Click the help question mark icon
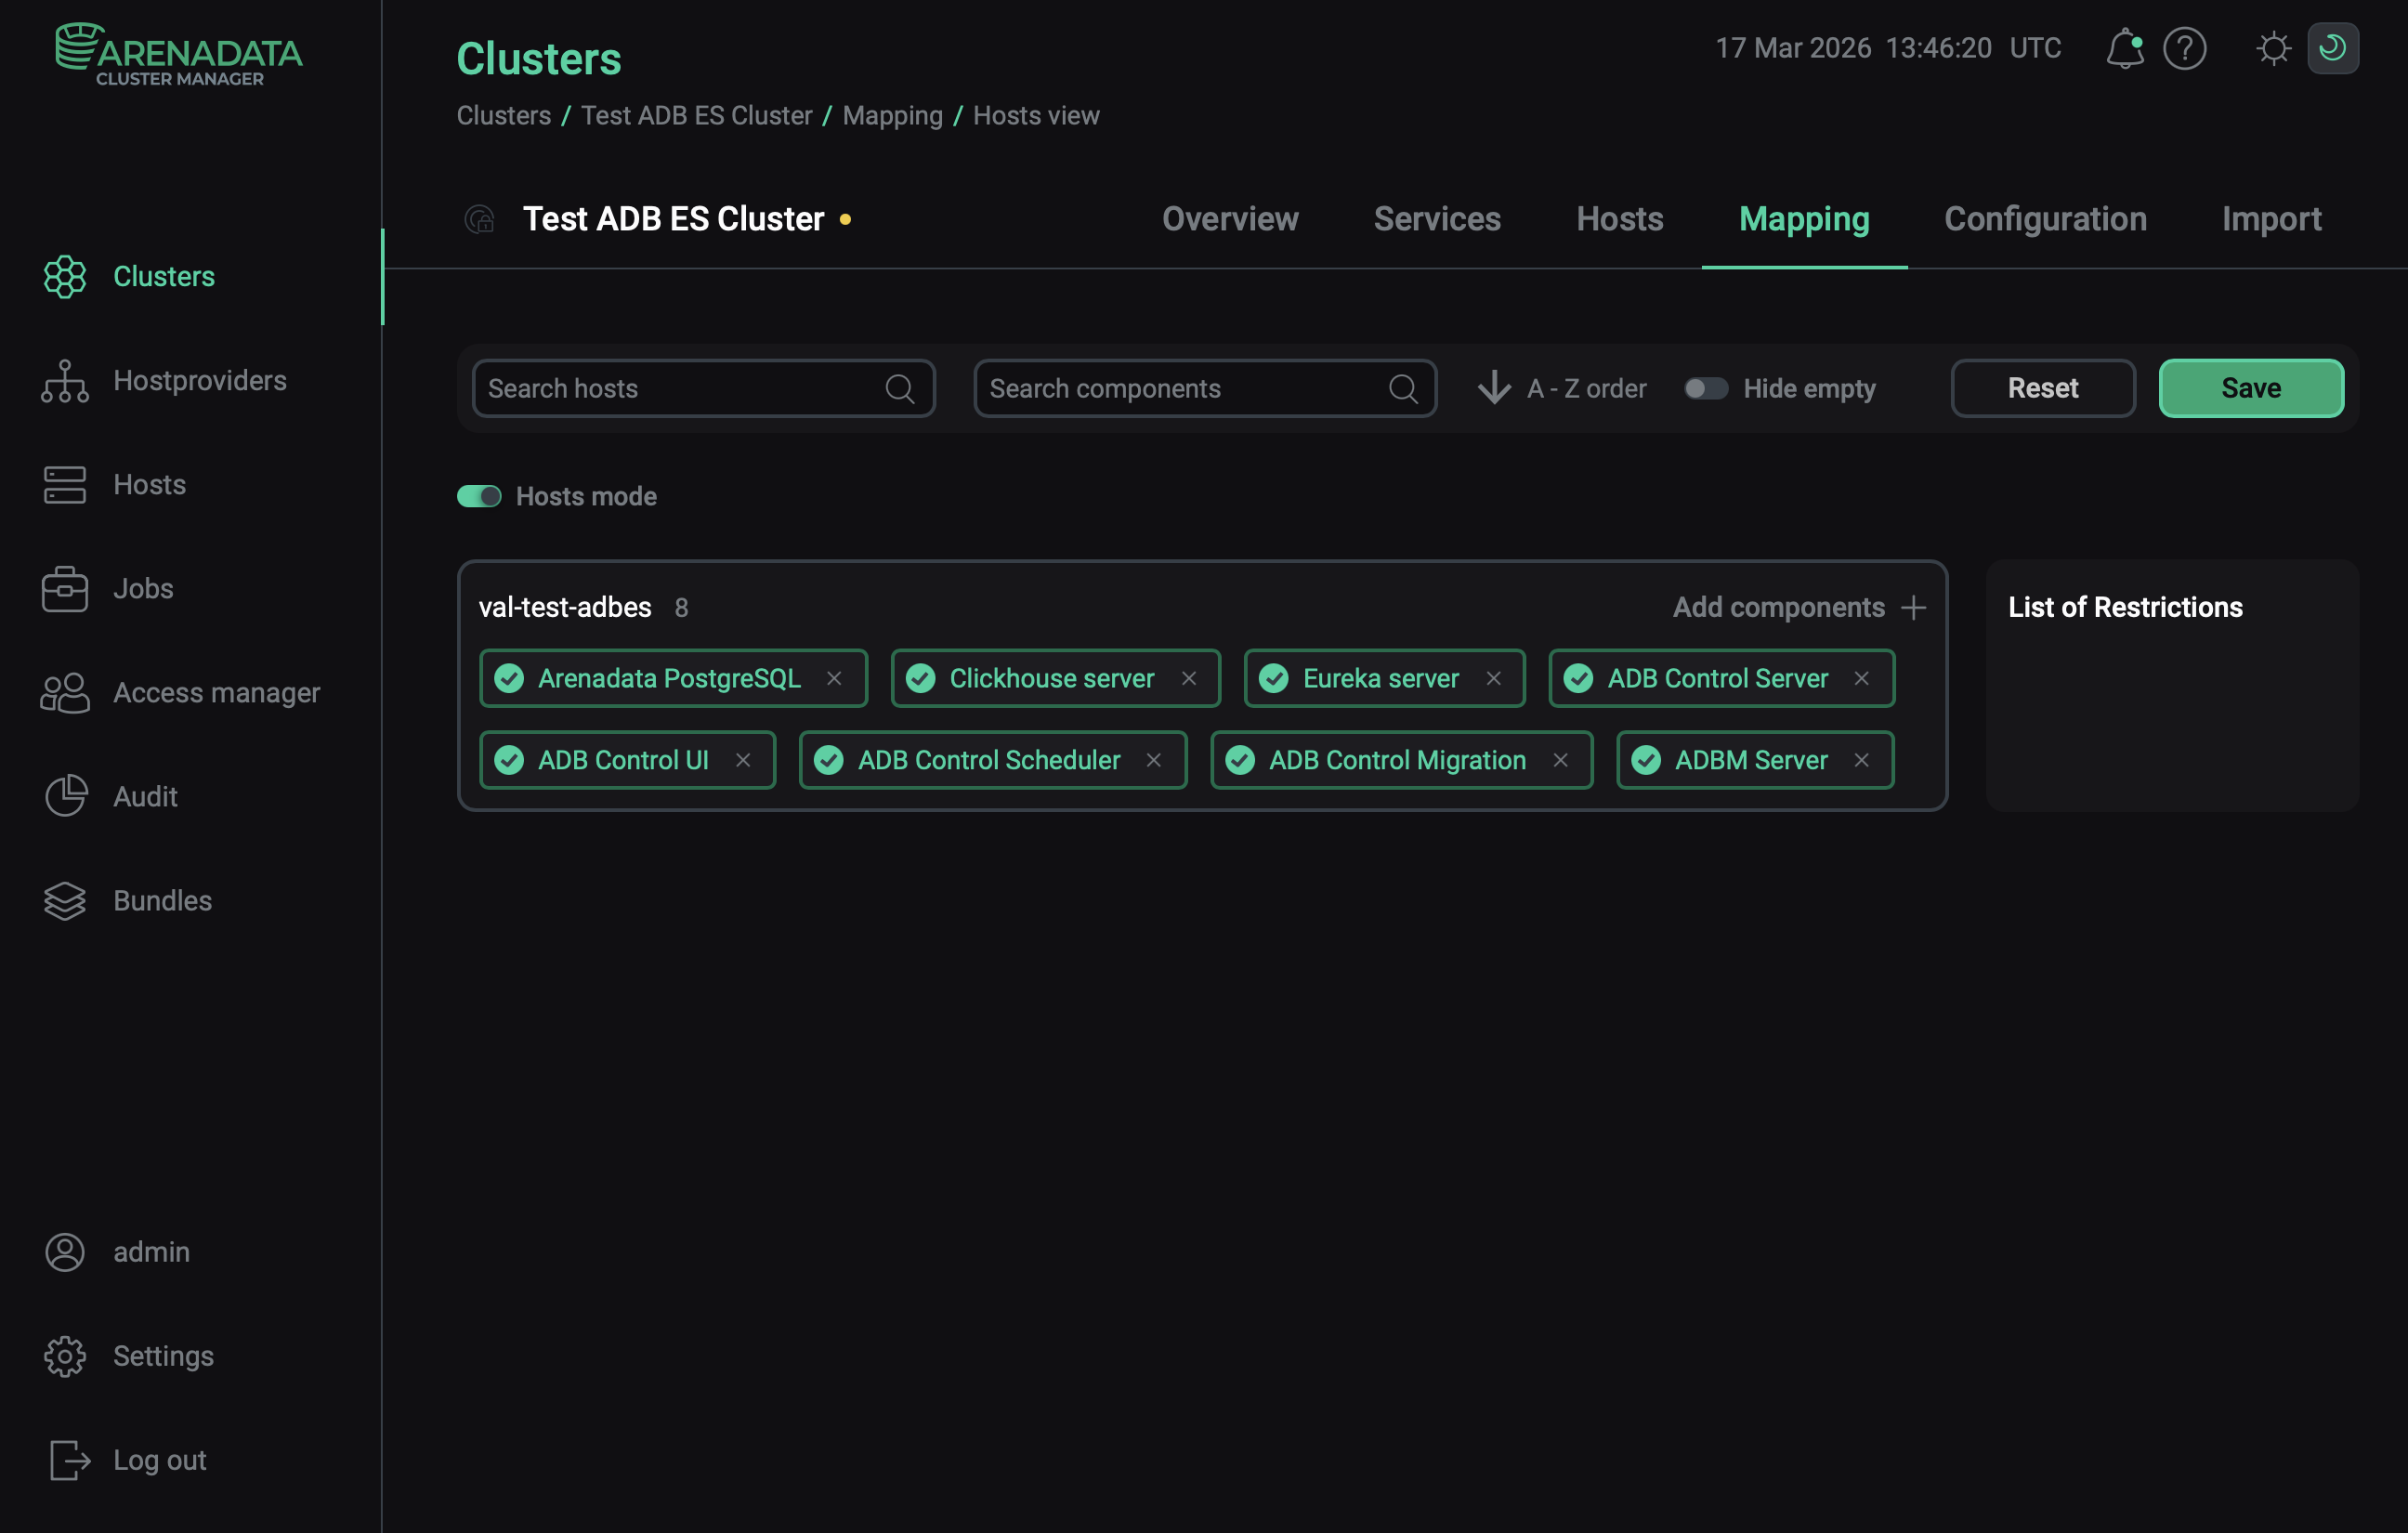Image resolution: width=2408 pixels, height=1533 pixels. coord(2185,48)
